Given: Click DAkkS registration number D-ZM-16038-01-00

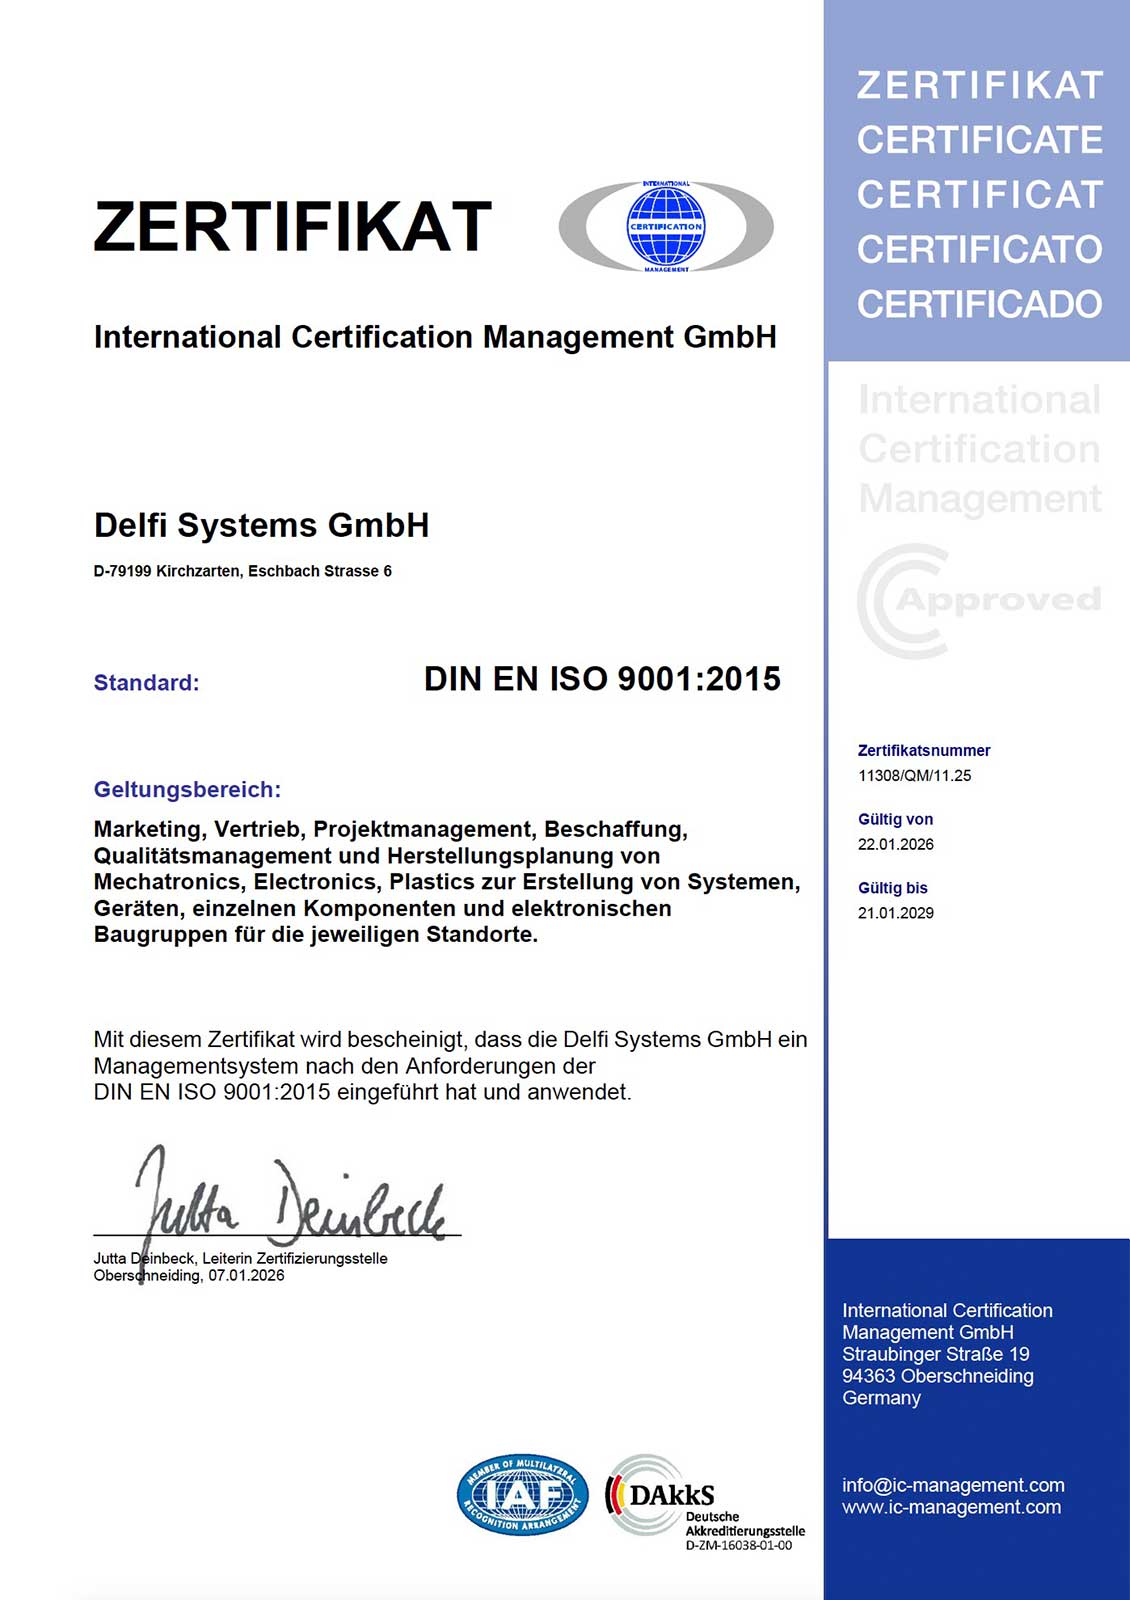Looking at the screenshot, I should click(738, 1546).
